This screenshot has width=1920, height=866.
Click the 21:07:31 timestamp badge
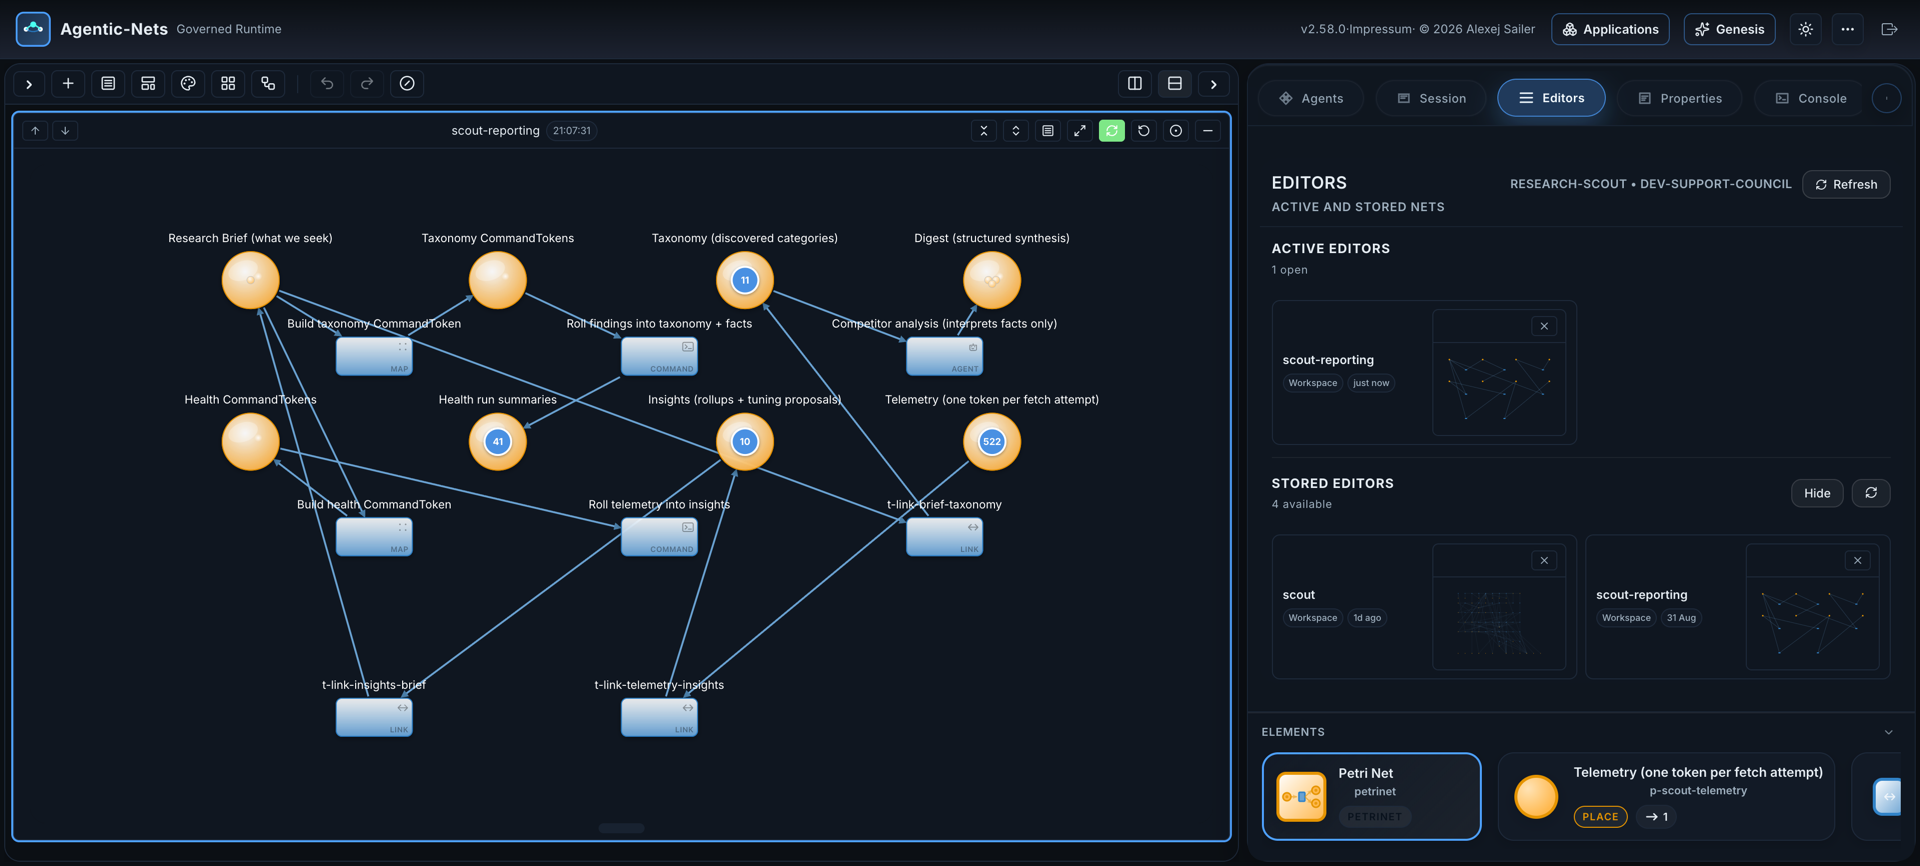click(572, 131)
